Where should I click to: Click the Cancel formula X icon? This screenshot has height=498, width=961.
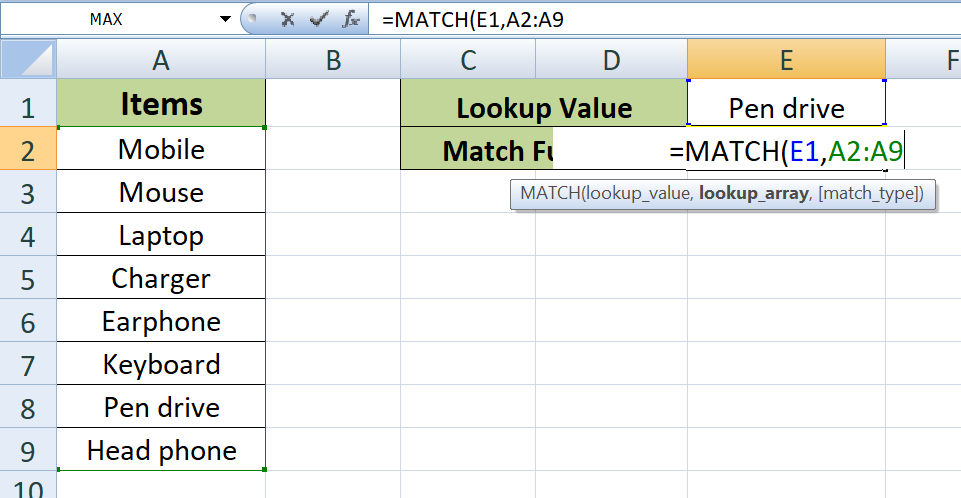pyautogui.click(x=286, y=19)
